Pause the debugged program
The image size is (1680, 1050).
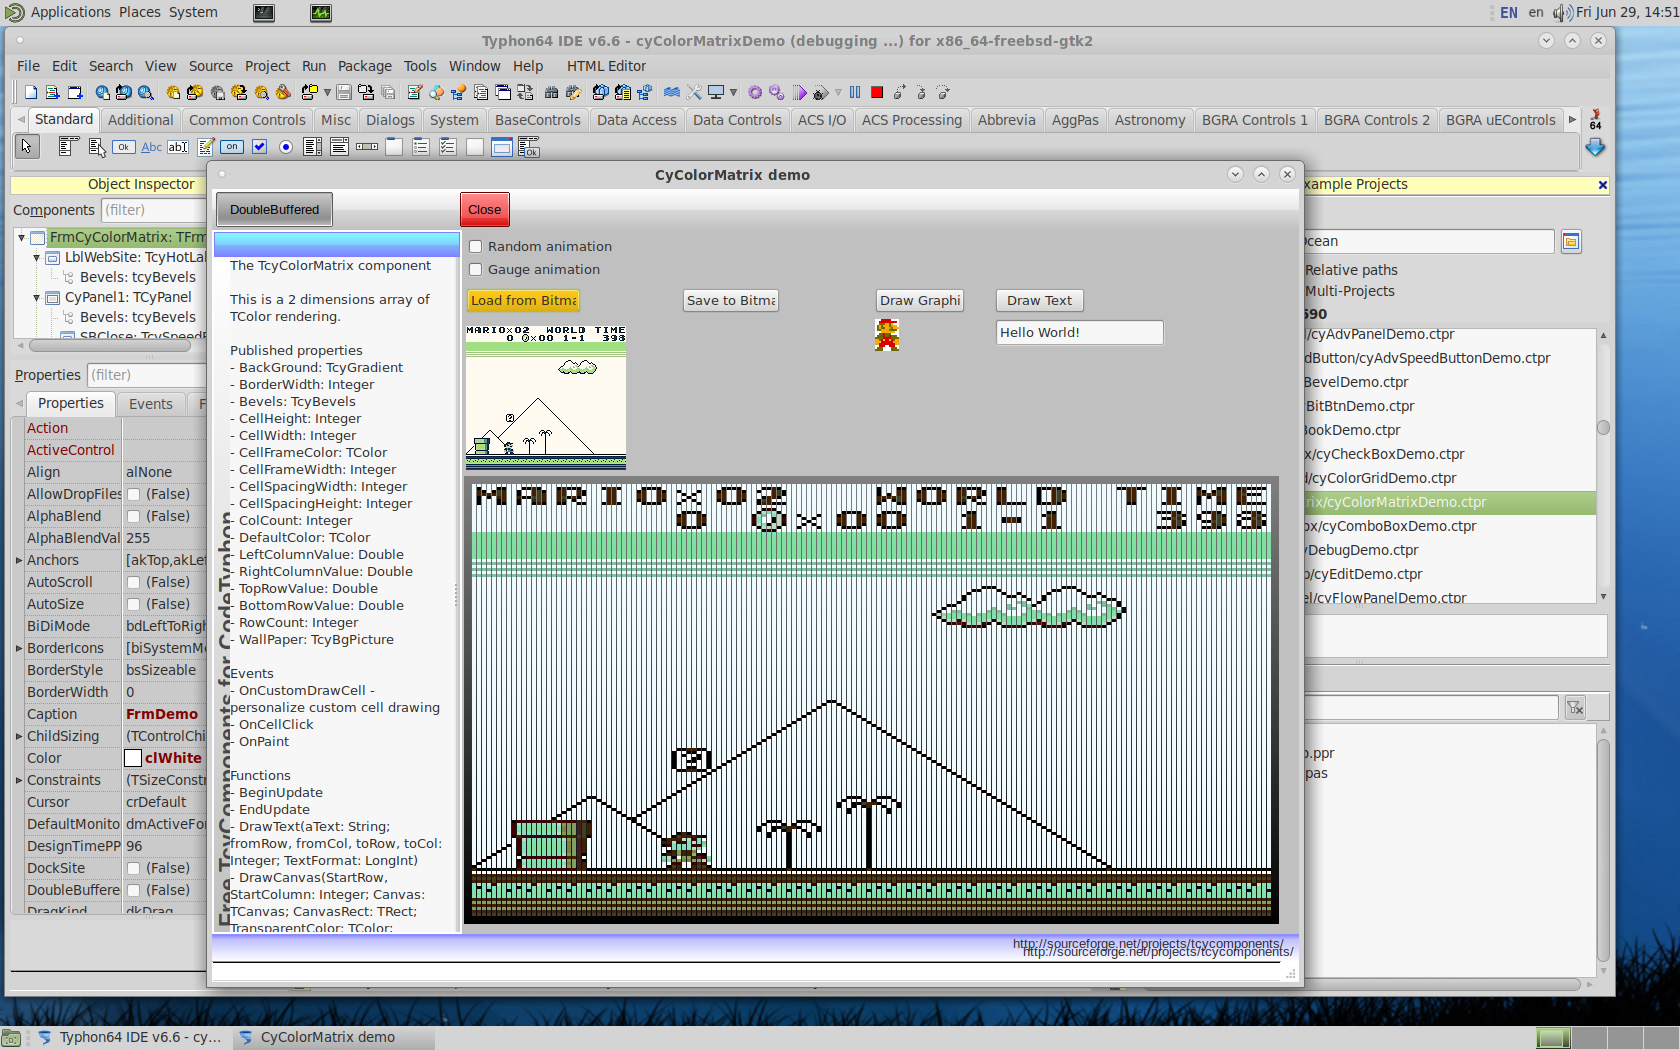pos(855,92)
